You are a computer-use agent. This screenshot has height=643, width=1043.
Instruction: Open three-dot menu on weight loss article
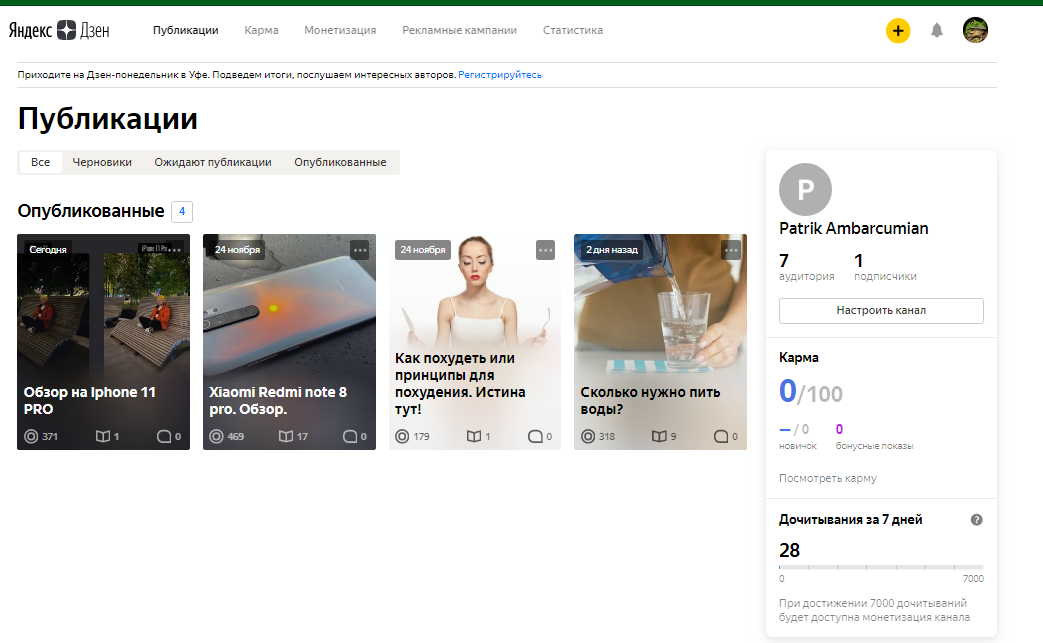pyautogui.click(x=545, y=250)
